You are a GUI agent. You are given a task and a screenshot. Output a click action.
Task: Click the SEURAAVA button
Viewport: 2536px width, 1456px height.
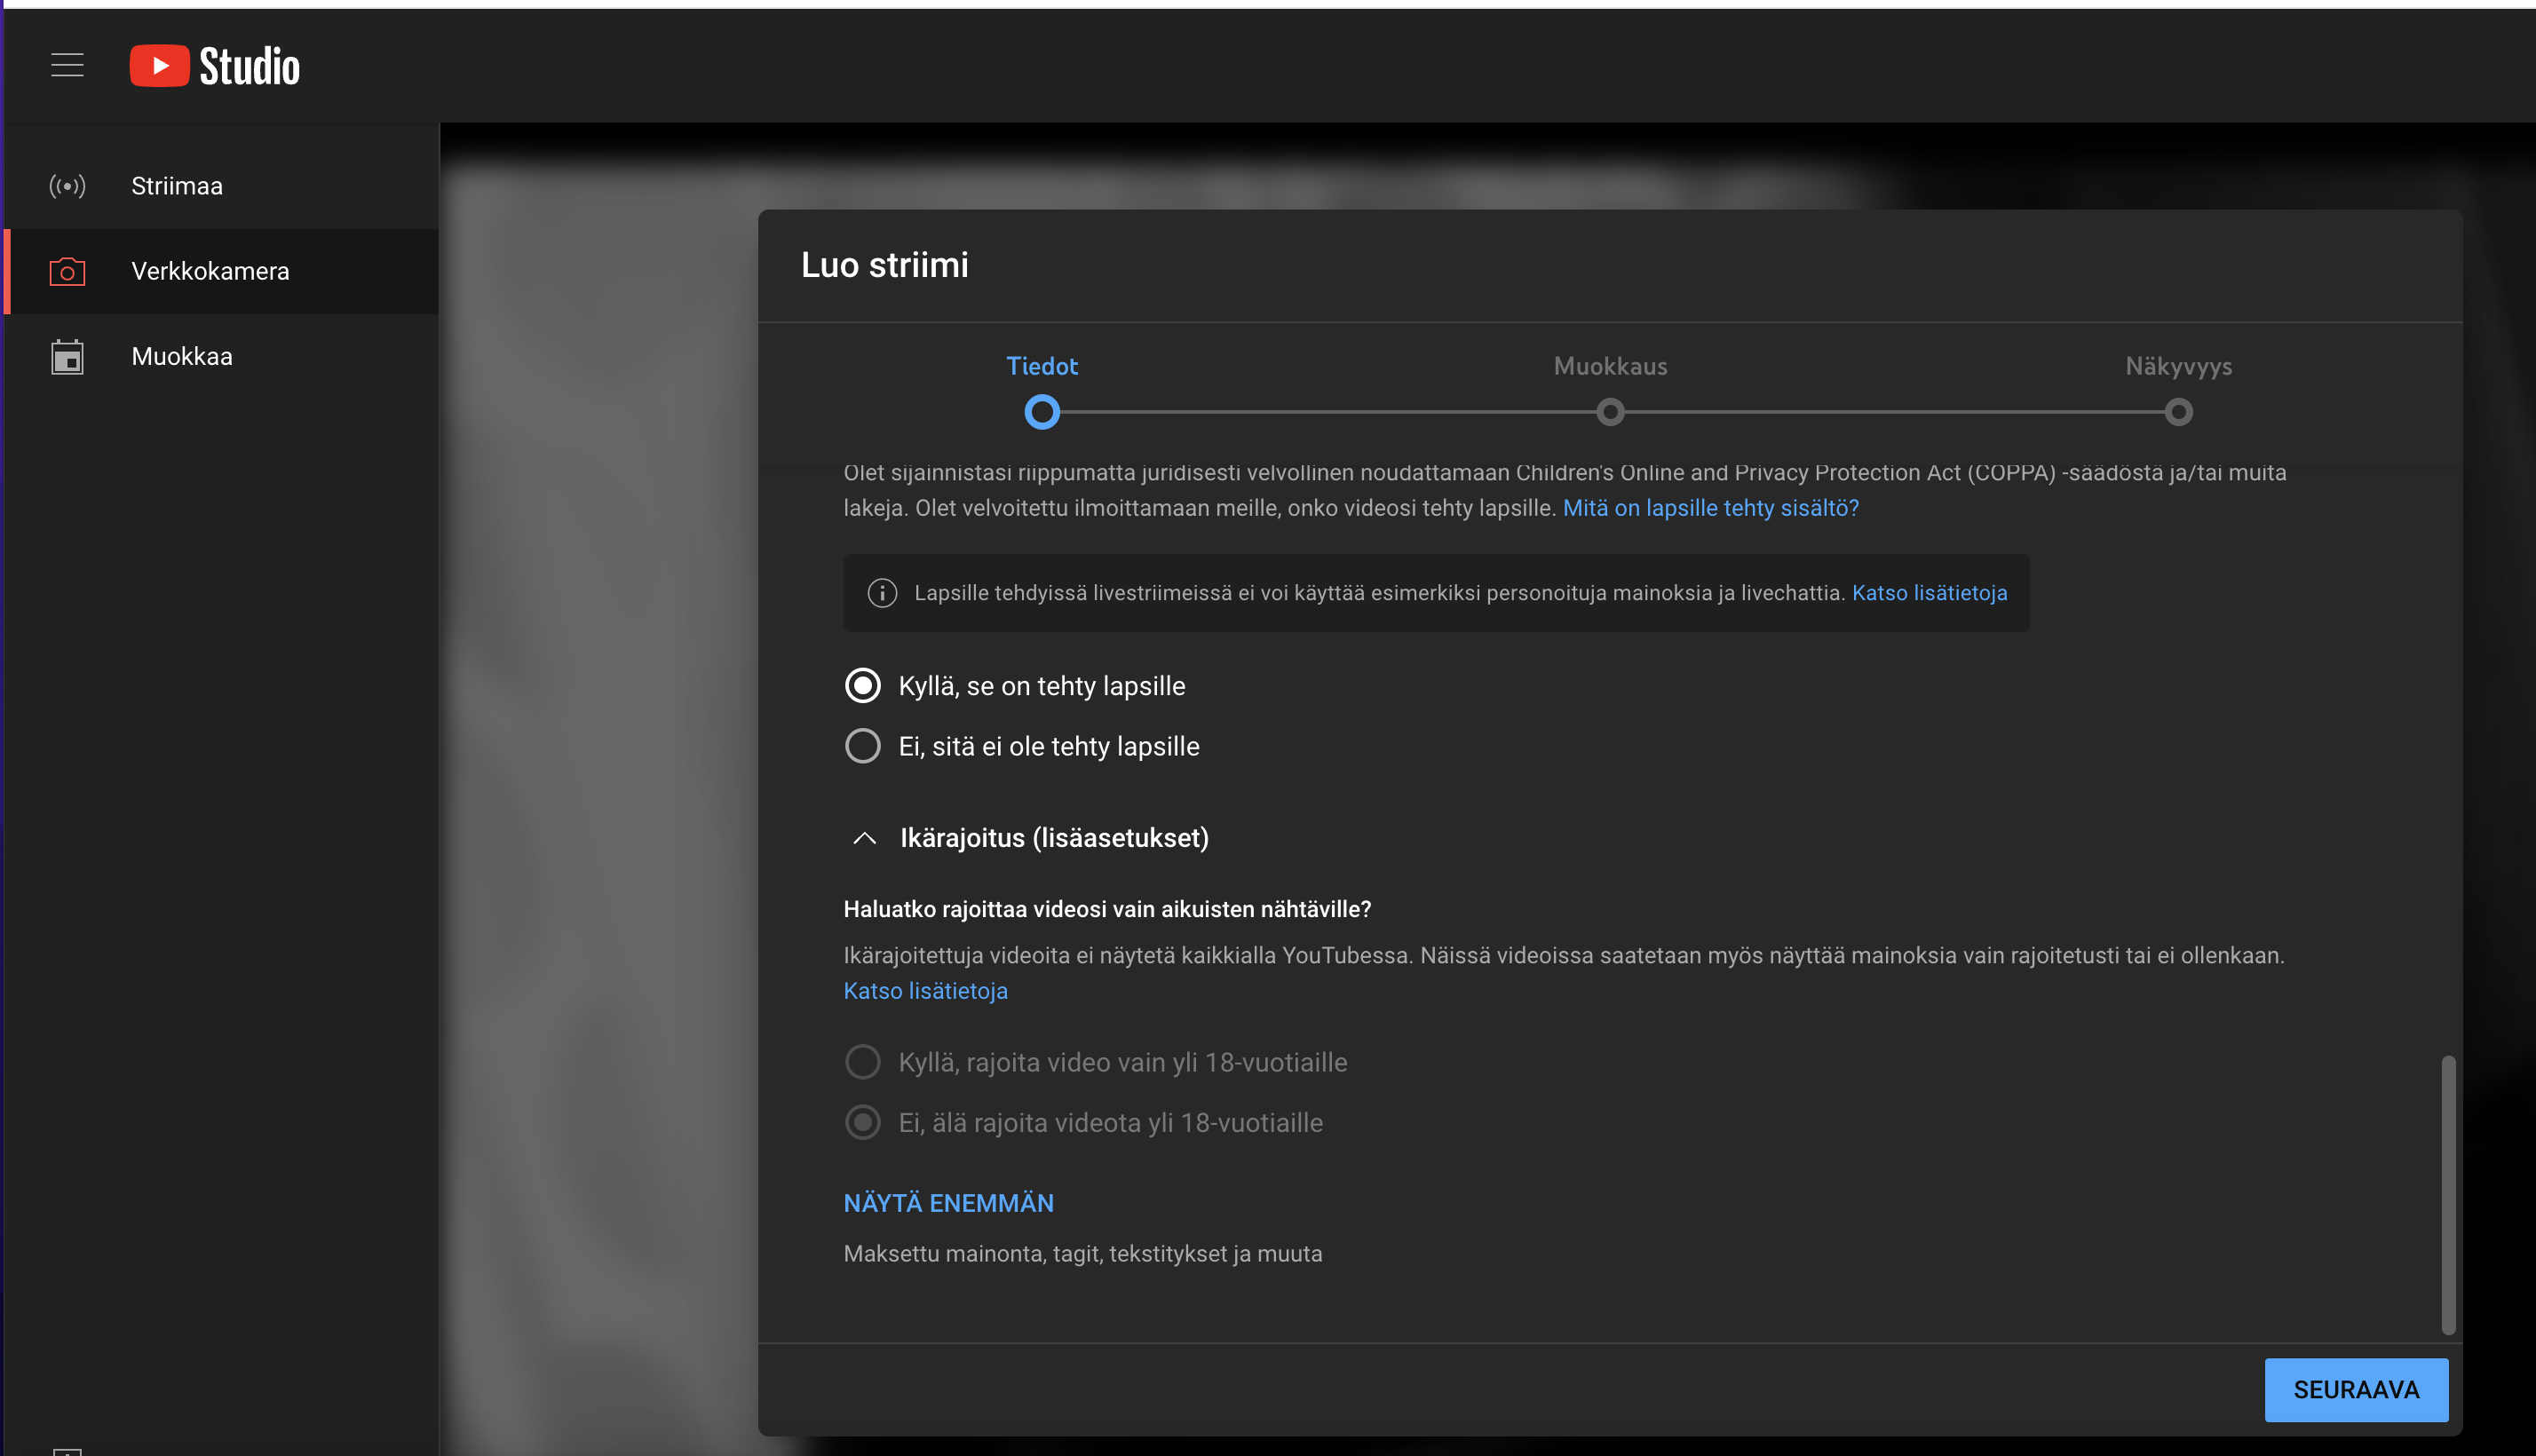pyautogui.click(x=2355, y=1389)
